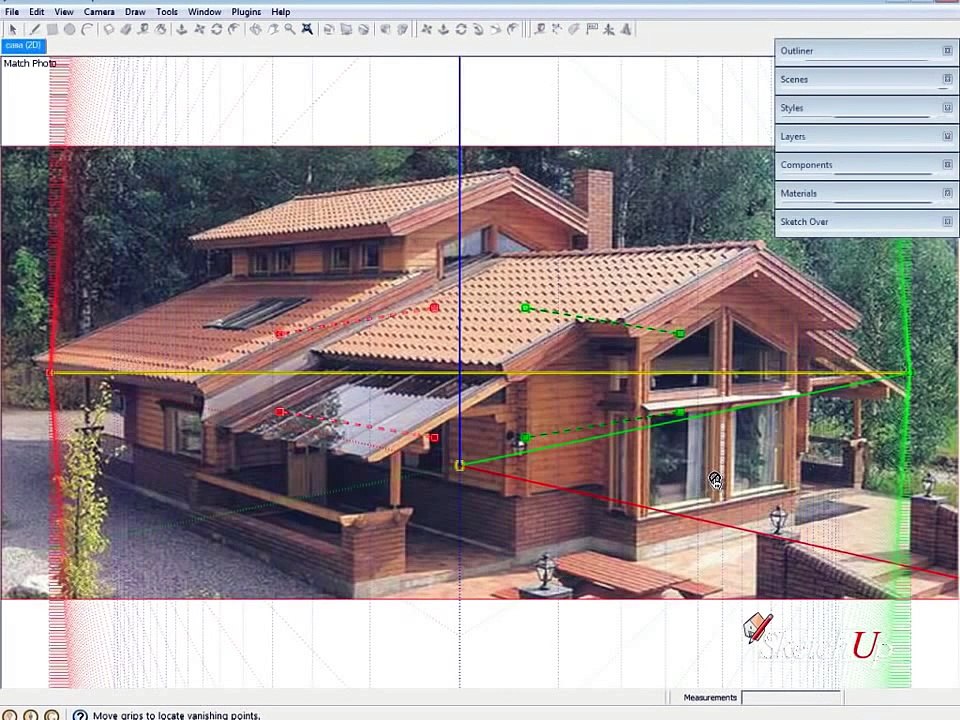Select the Orbit camera tool
The width and height of the screenshot is (960, 720).
255,29
